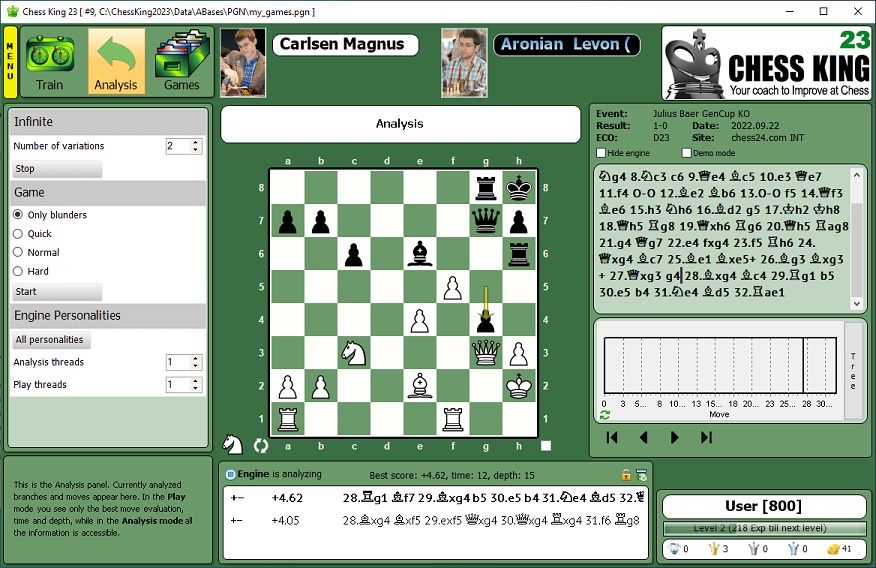
Task: Select the black pawn on g4
Action: (x=486, y=319)
